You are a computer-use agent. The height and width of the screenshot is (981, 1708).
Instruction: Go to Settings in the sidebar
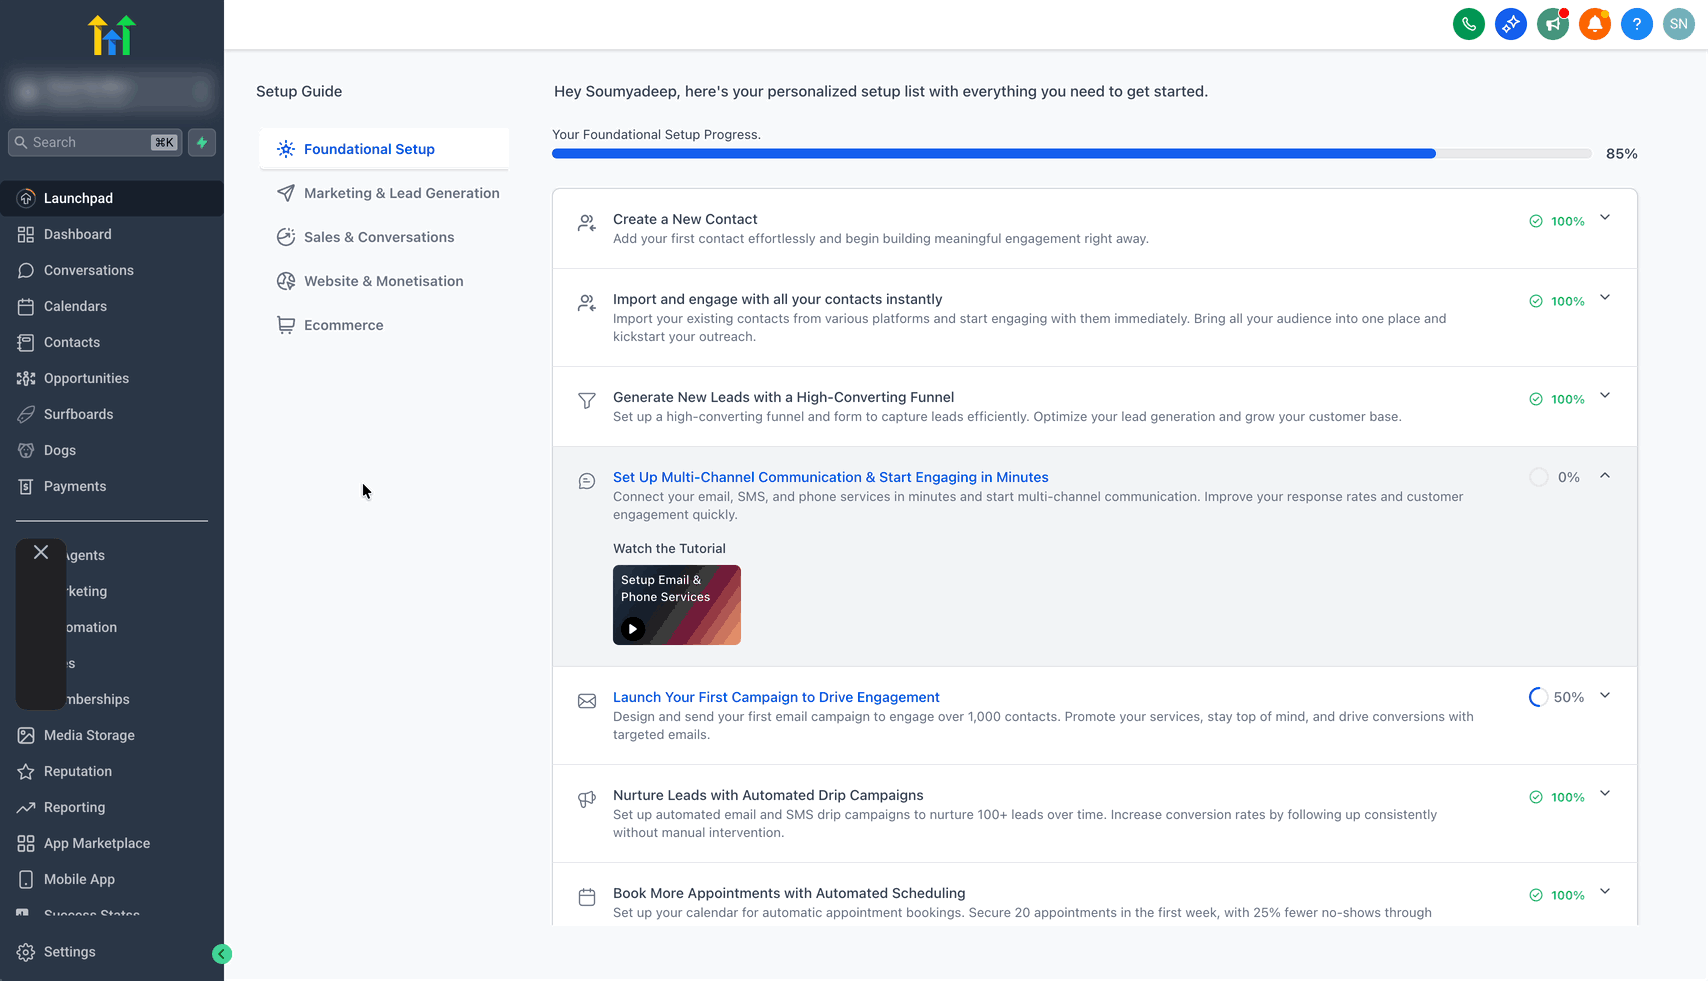click(69, 952)
